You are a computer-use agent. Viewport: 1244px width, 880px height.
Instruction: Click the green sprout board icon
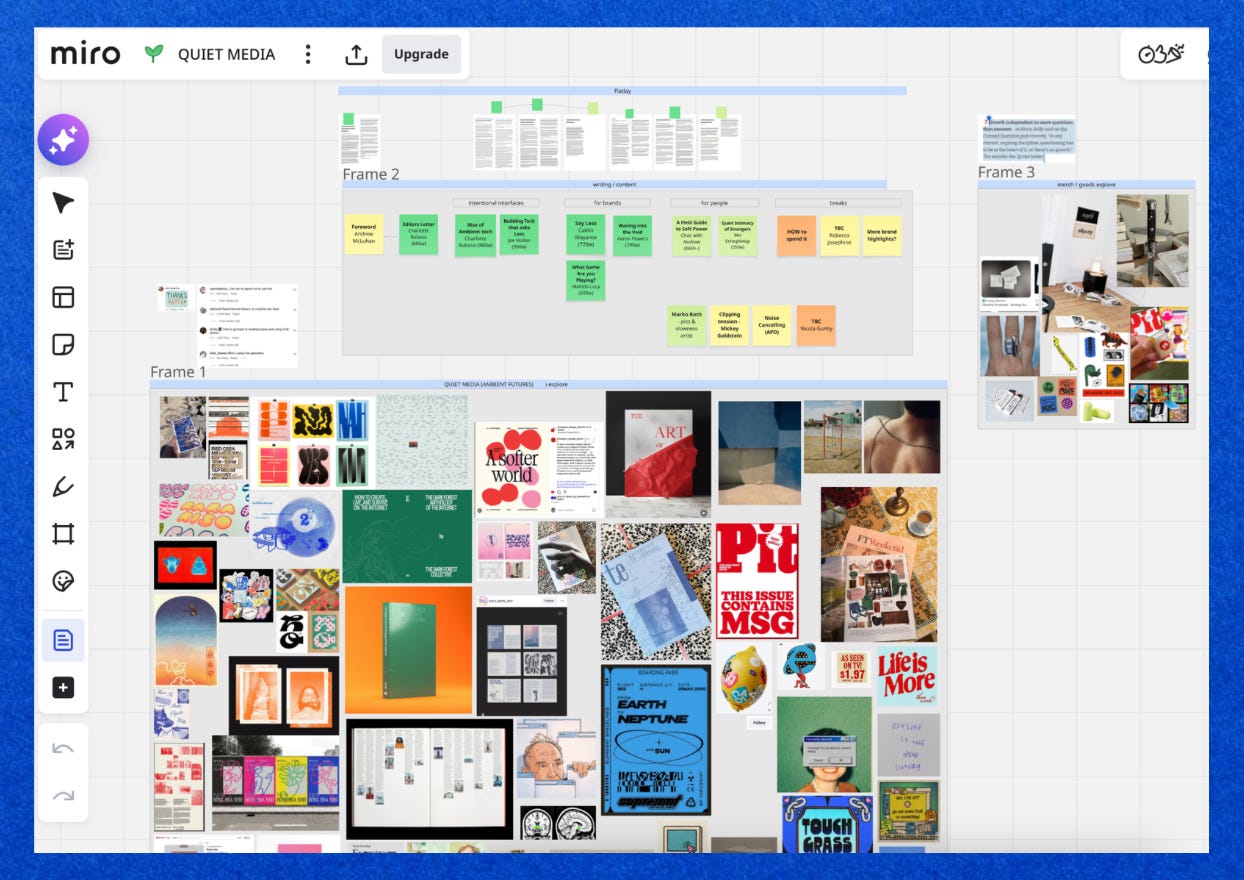(x=154, y=54)
